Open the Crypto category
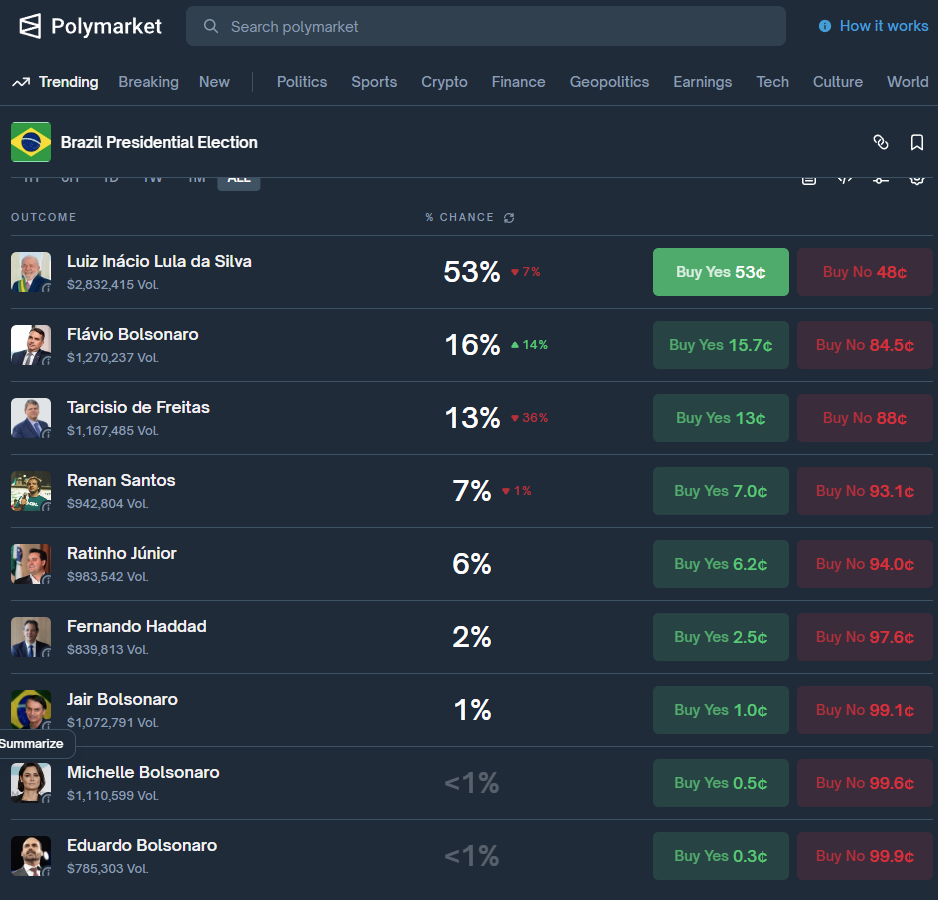Image resolution: width=938 pixels, height=900 pixels. point(444,82)
